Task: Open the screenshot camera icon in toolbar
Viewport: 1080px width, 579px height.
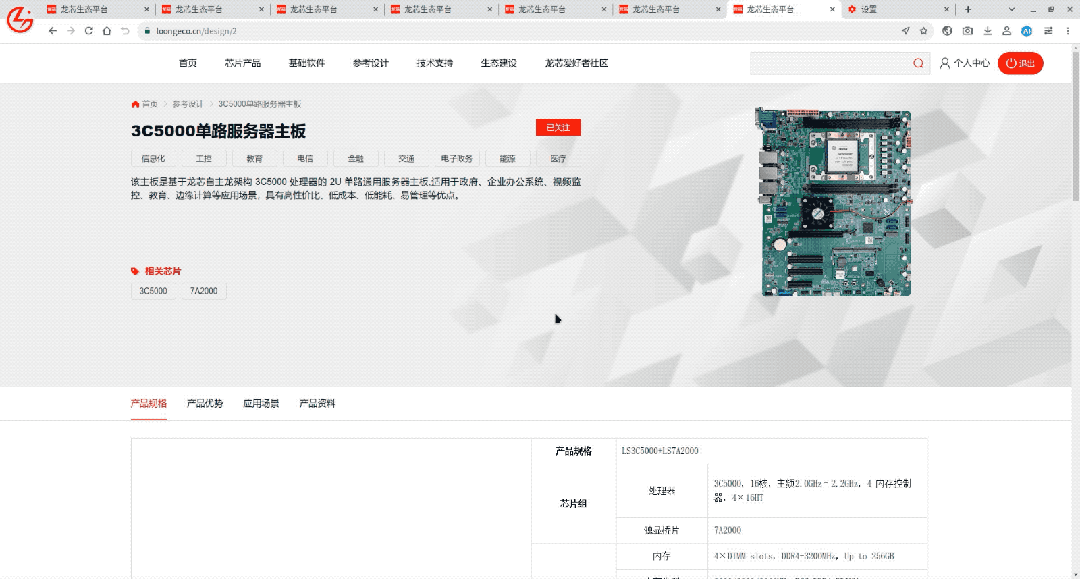Action: click(967, 31)
